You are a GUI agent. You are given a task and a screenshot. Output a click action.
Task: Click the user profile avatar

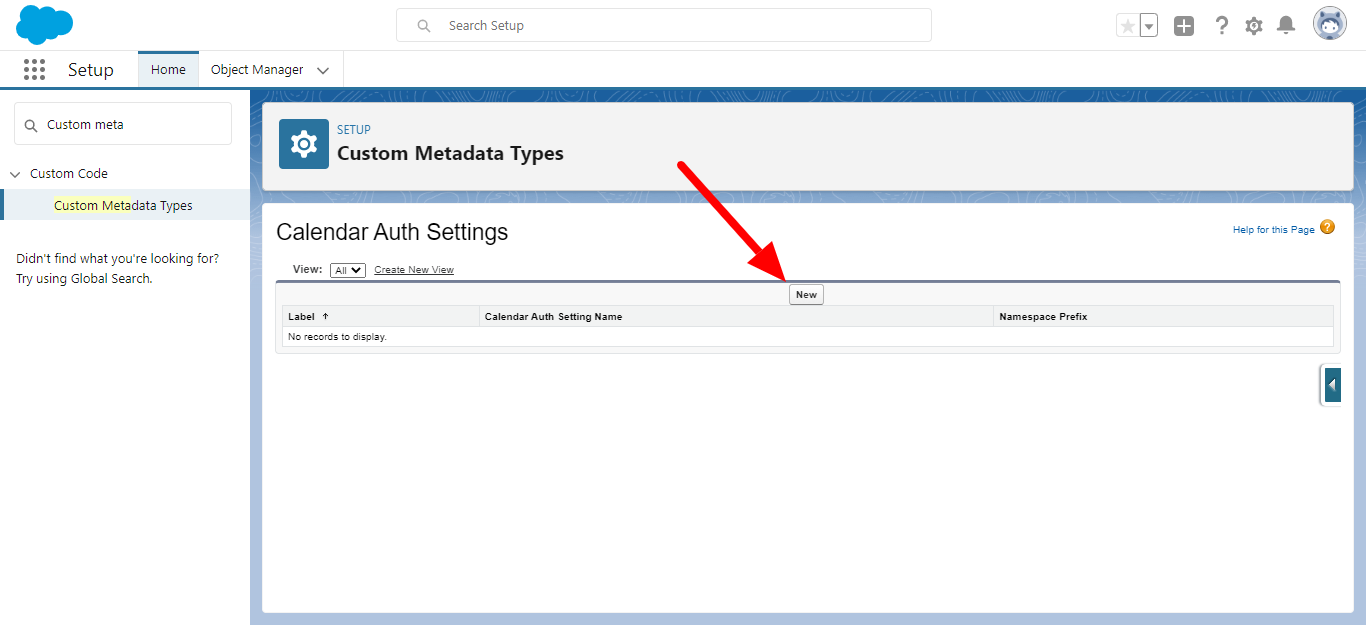(x=1330, y=25)
